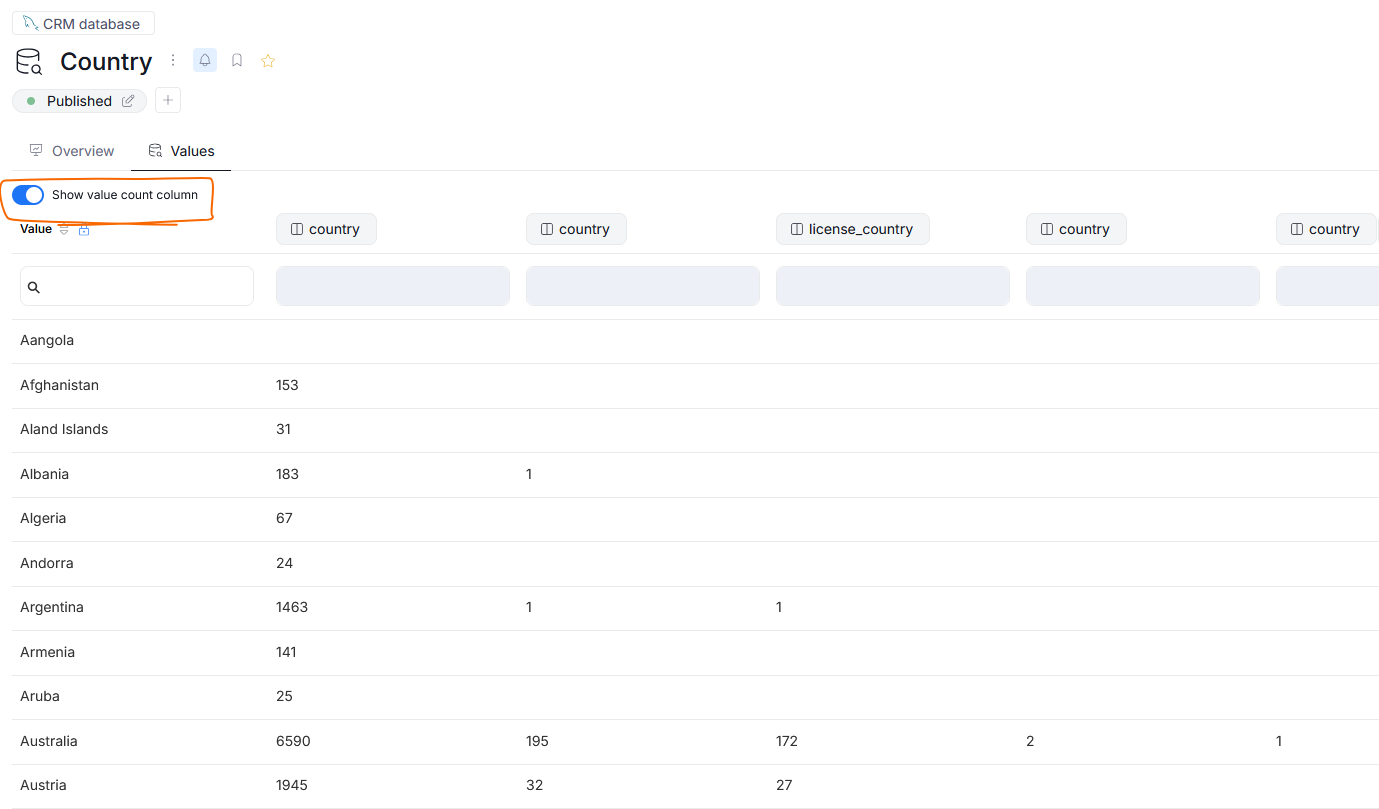Screen dimensions: 1379x809
Task: Click the database icon left of the Country title
Action: (x=29, y=62)
